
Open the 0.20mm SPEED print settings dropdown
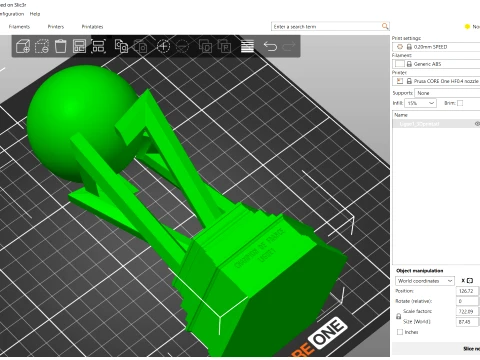[436, 47]
